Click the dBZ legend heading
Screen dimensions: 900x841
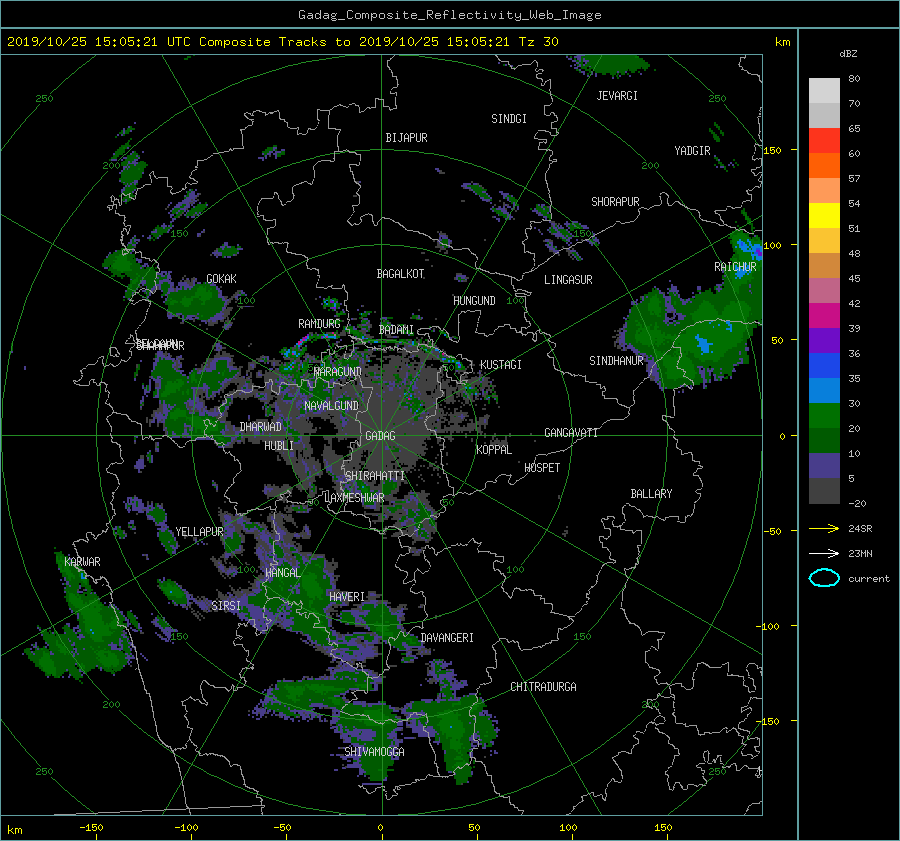(x=848, y=54)
